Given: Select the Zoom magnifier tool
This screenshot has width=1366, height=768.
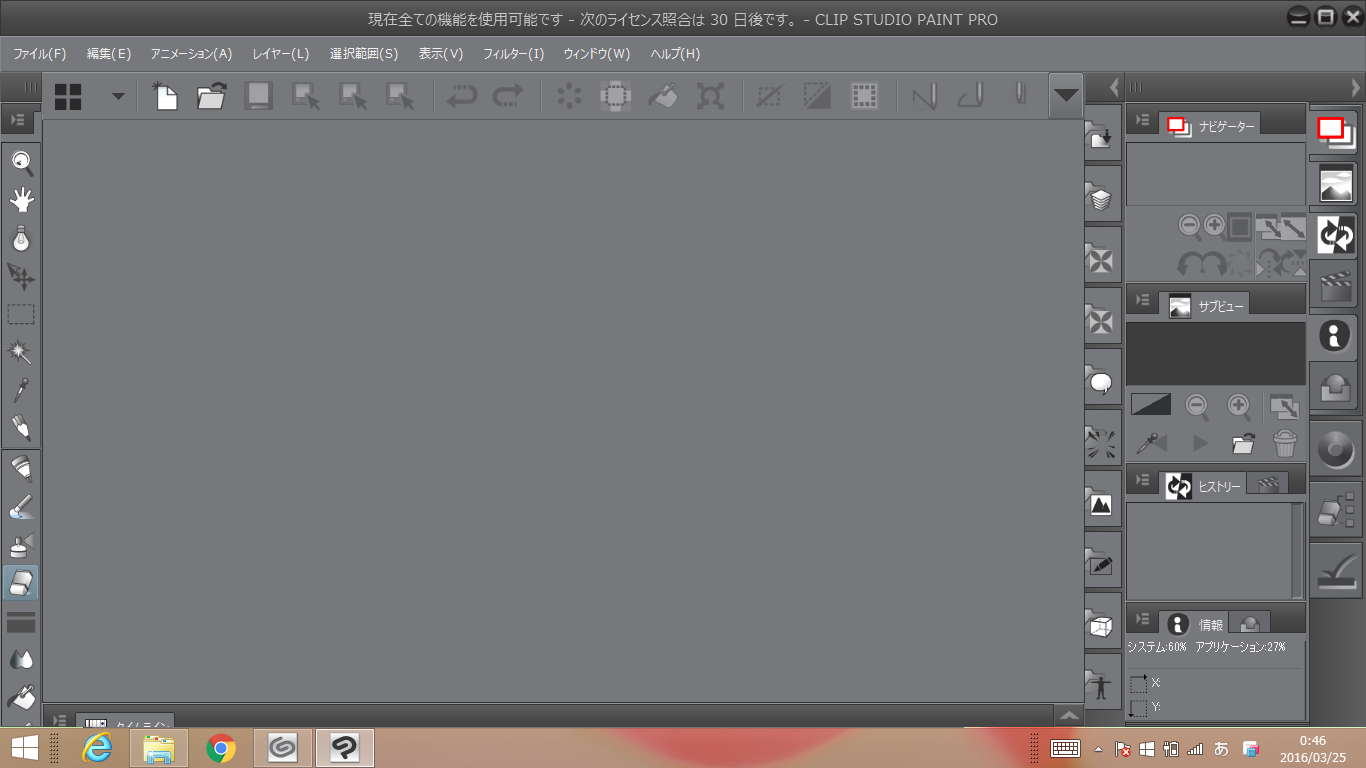Looking at the screenshot, I should pyautogui.click(x=21, y=162).
